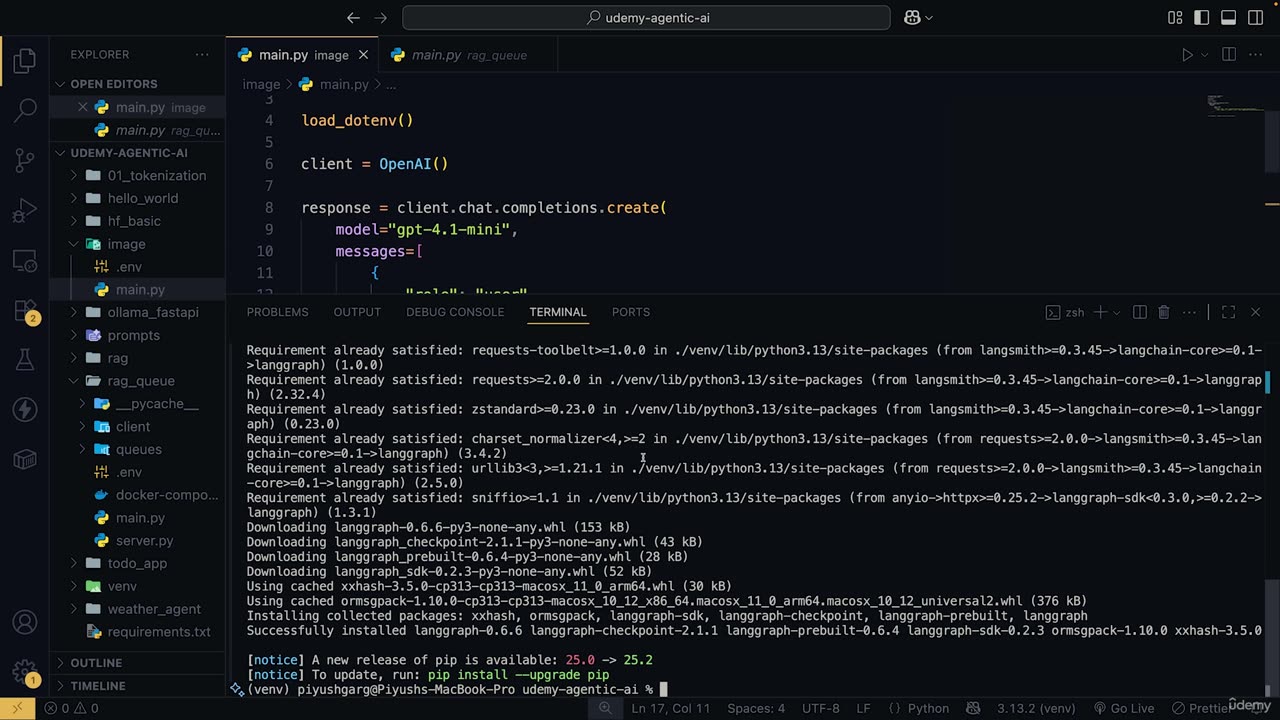Change the Spaces: 4 indentation setting

756,708
